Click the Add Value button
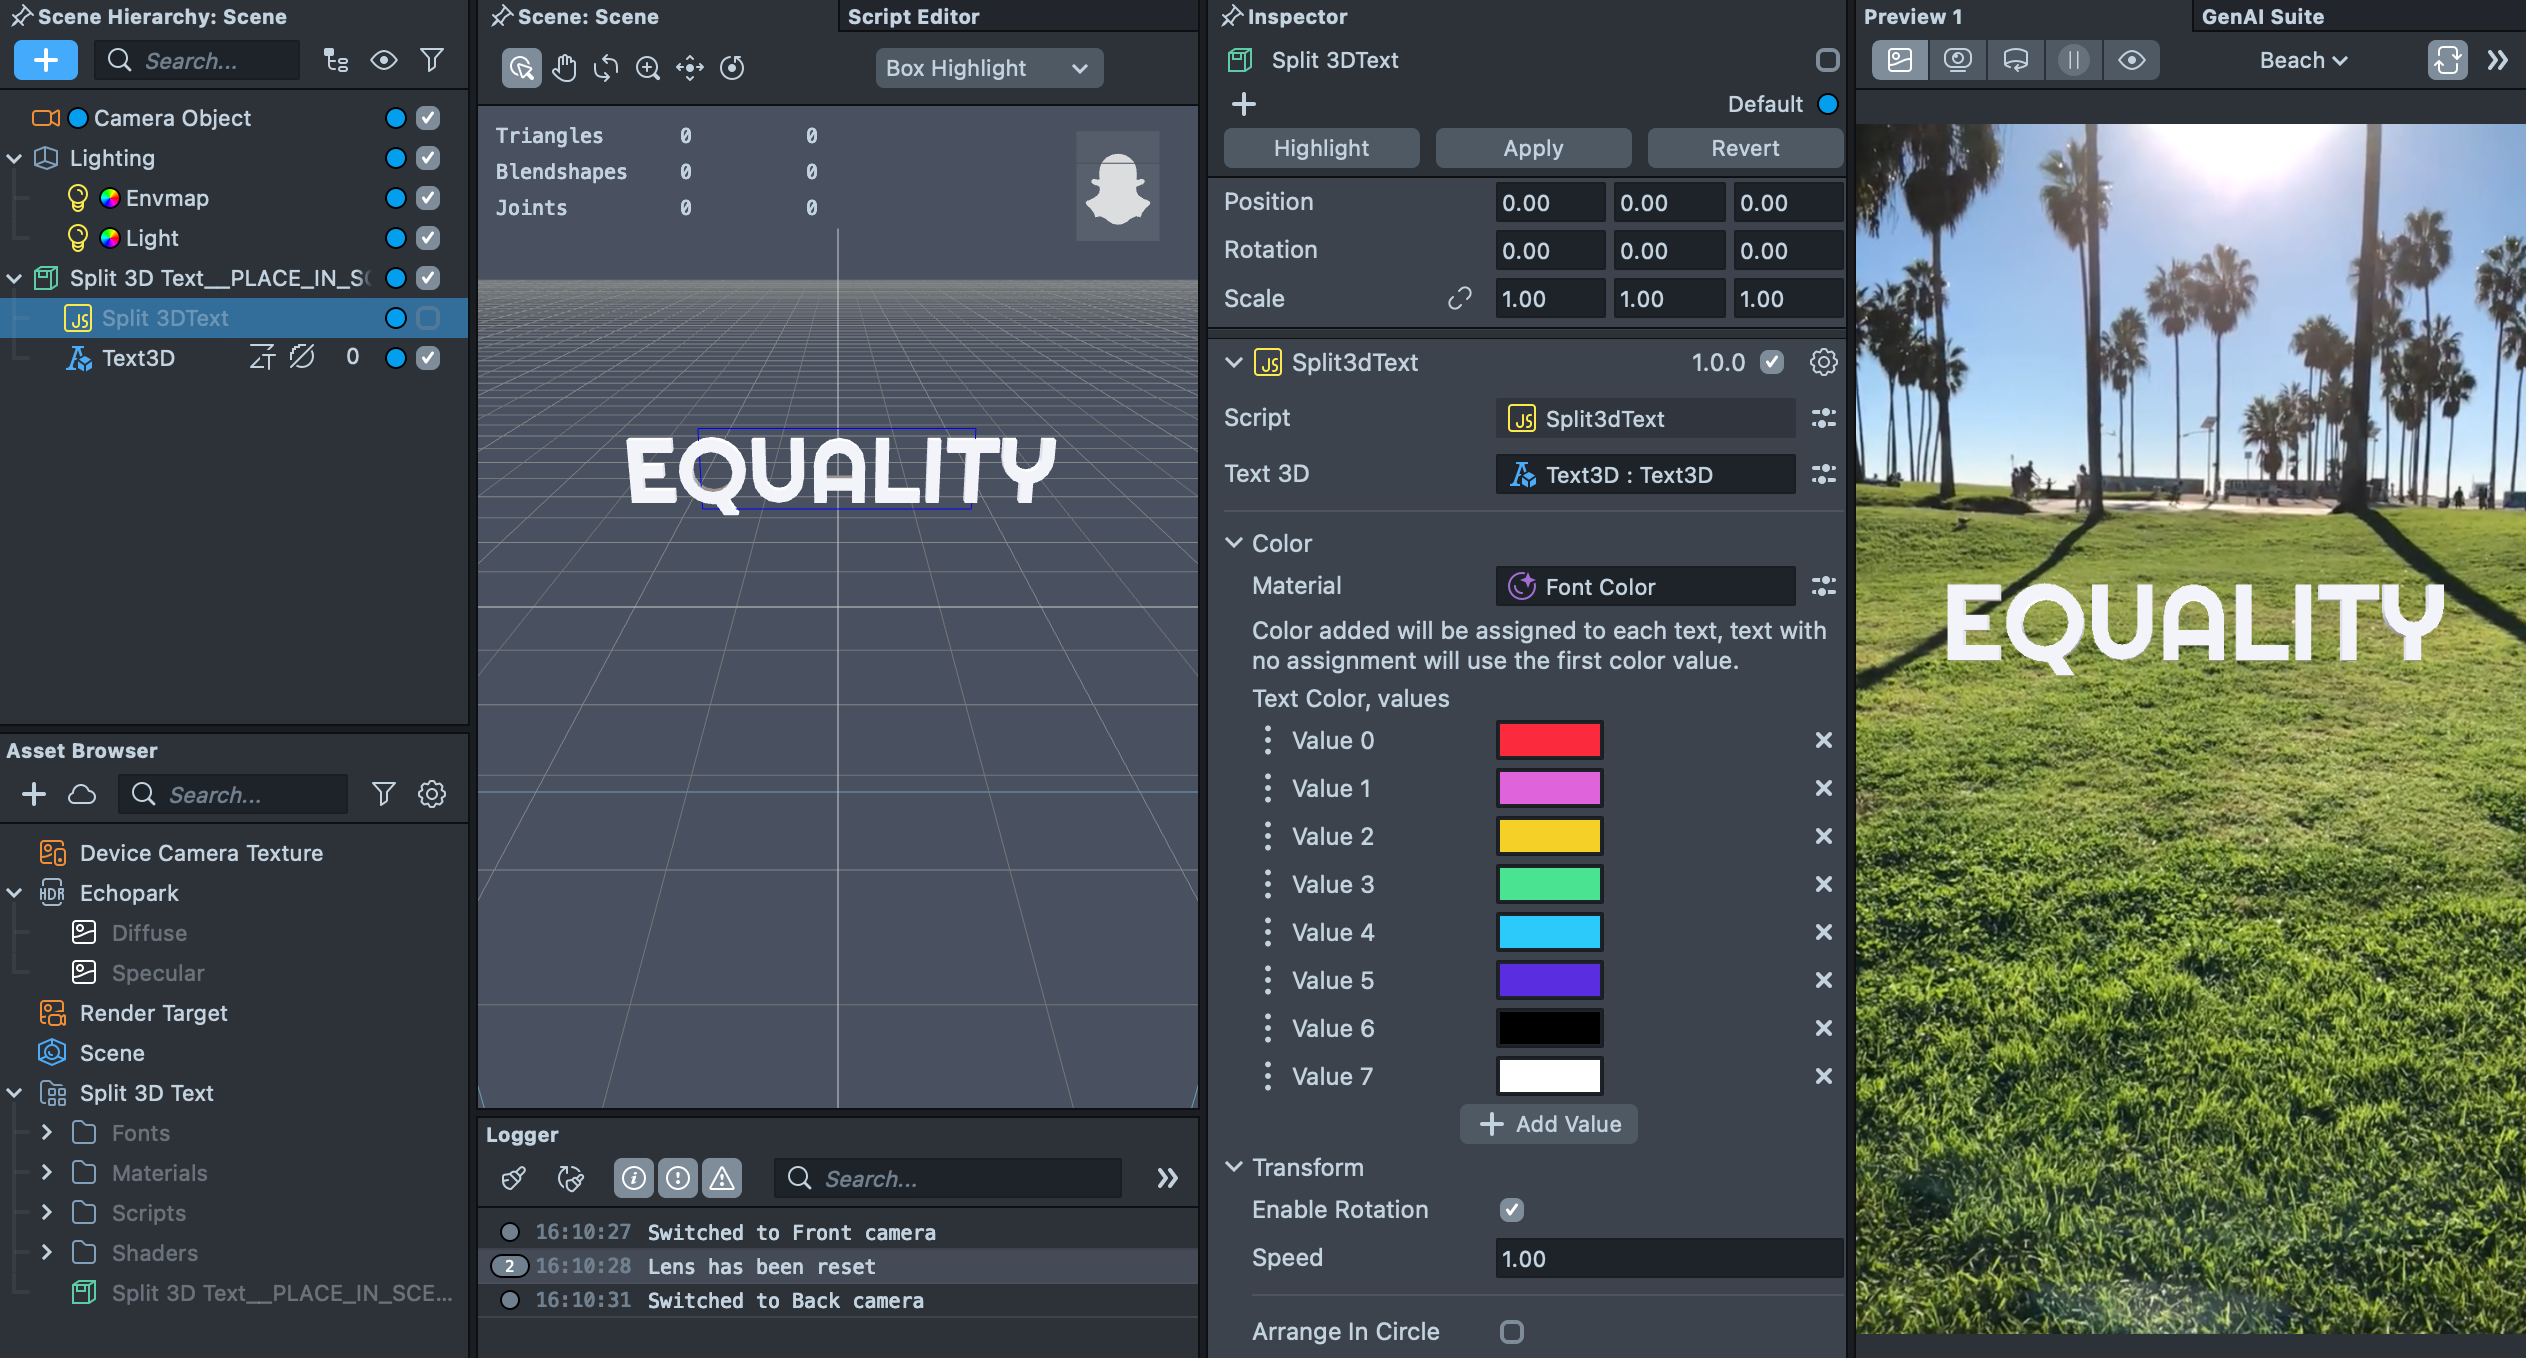 [x=1548, y=1124]
